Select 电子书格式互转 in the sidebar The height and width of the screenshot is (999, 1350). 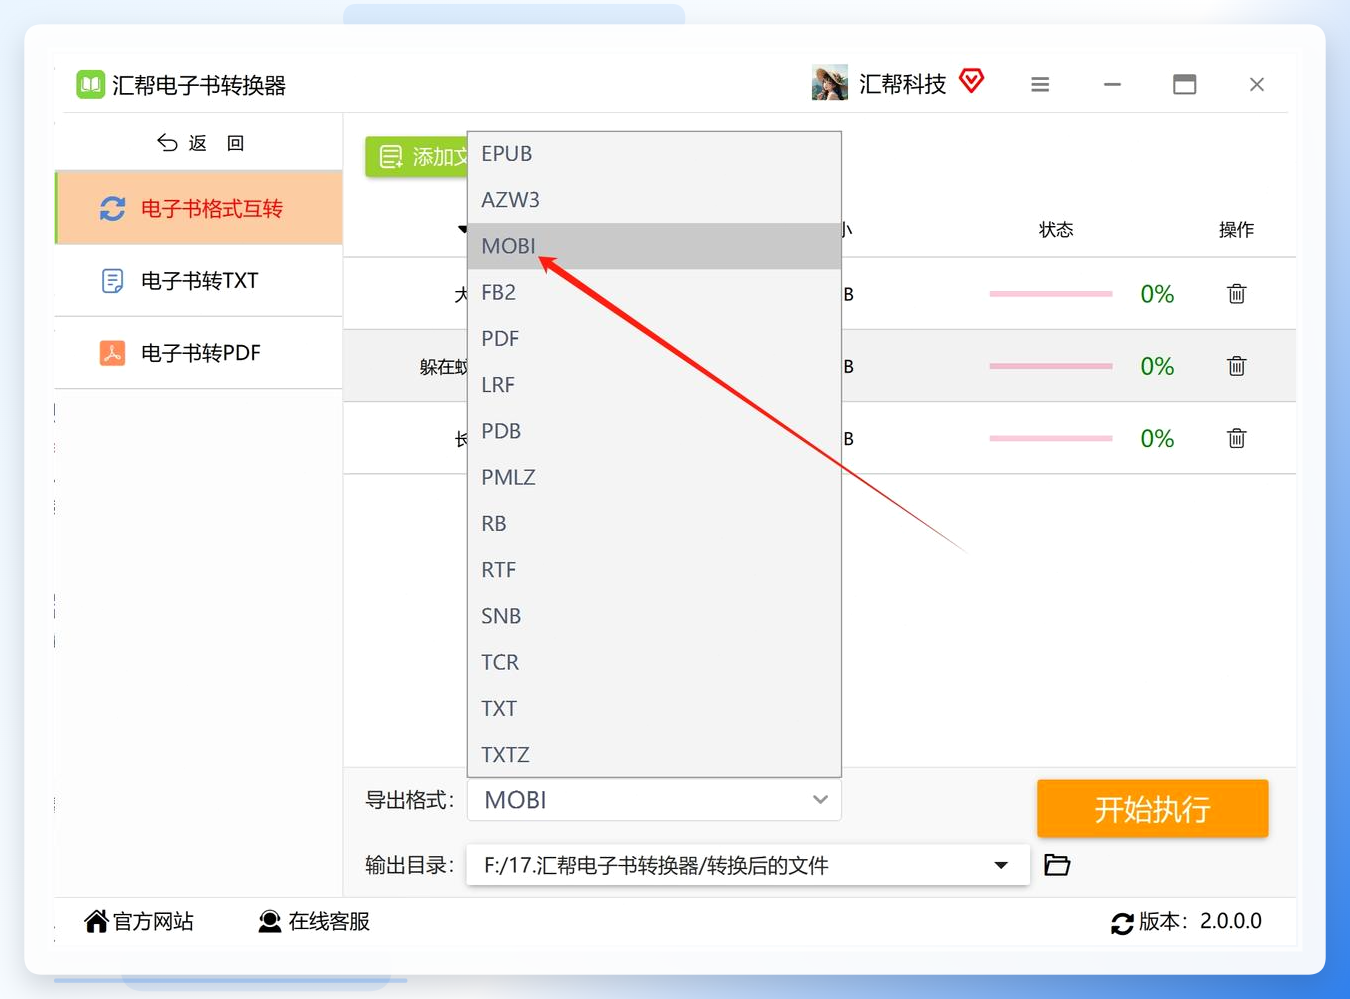pos(199,208)
